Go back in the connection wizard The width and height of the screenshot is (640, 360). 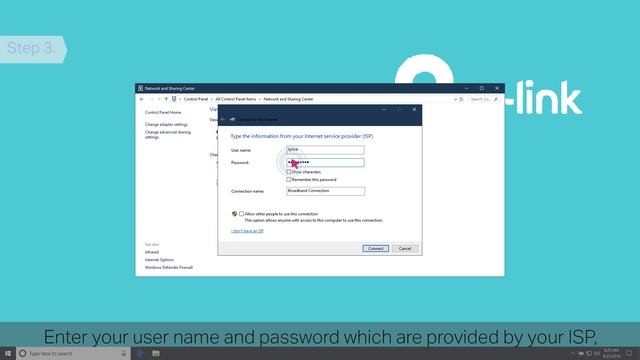coord(222,120)
